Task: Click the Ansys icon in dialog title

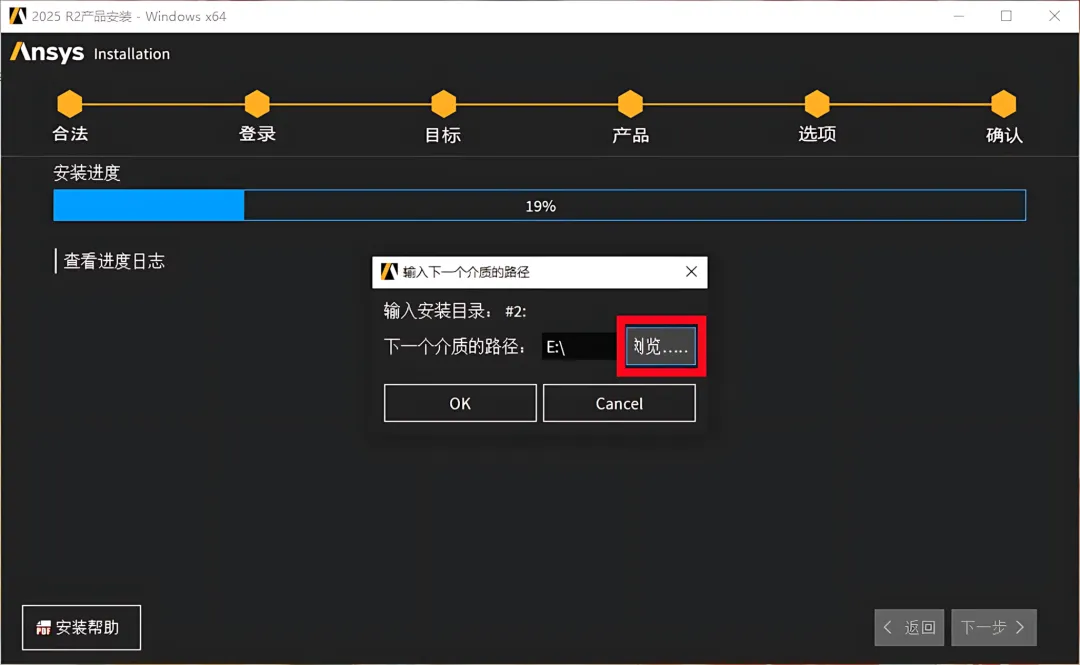Action: point(389,272)
